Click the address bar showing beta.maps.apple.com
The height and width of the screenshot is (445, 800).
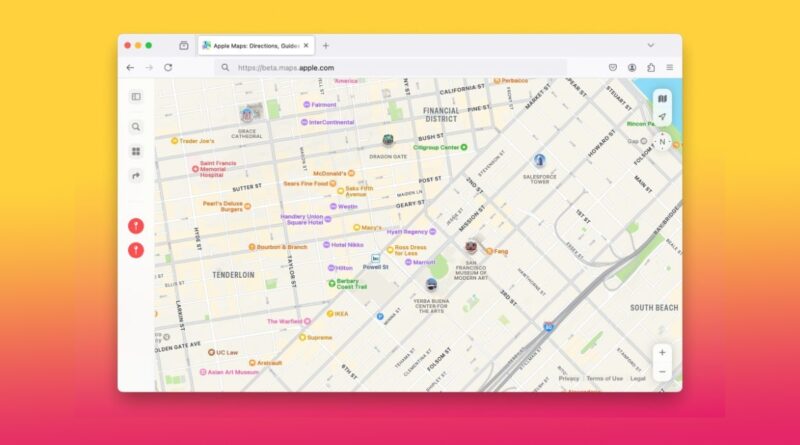point(400,67)
